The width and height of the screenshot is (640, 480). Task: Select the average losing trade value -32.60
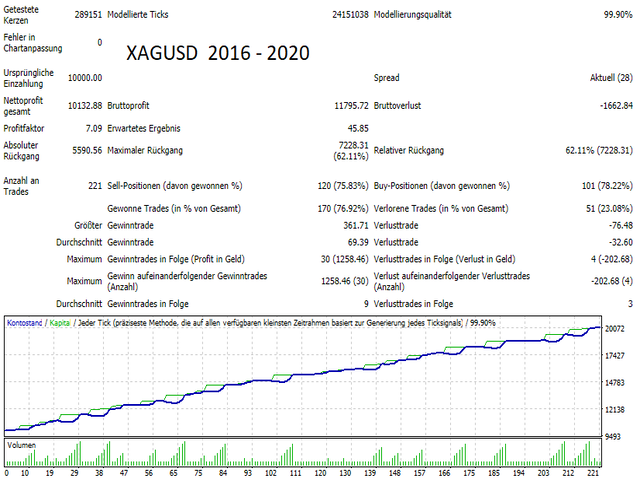(620, 242)
